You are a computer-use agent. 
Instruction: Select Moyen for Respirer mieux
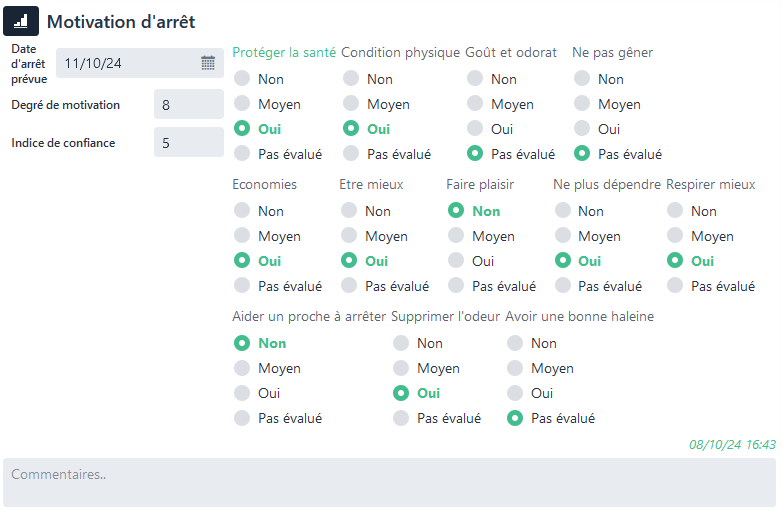[675, 236]
